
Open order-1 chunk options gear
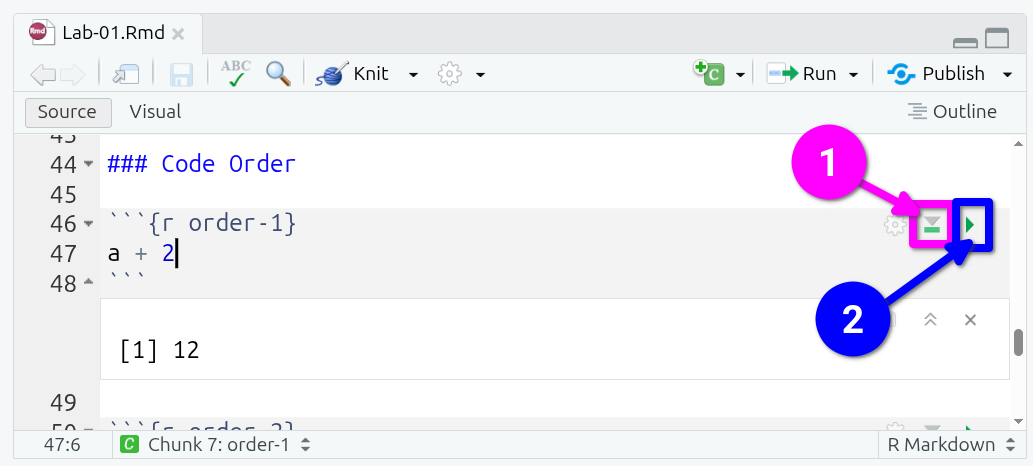894,226
